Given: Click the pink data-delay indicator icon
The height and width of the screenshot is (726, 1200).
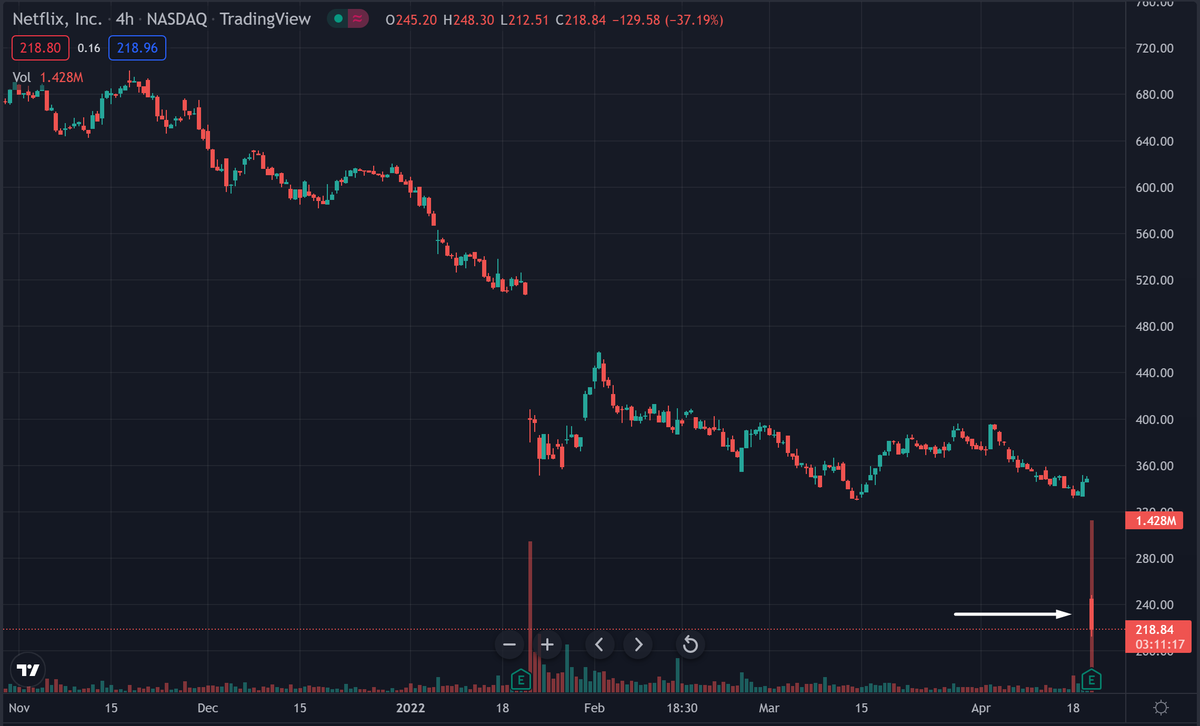Looking at the screenshot, I should pos(356,20).
